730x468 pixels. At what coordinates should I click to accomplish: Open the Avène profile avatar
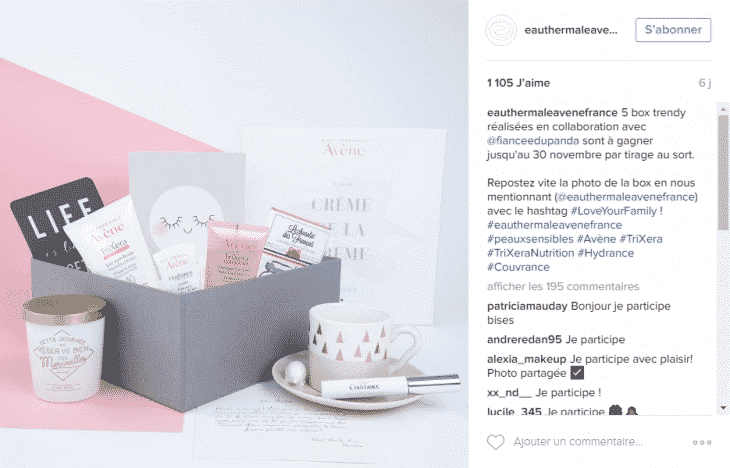[x=501, y=30]
